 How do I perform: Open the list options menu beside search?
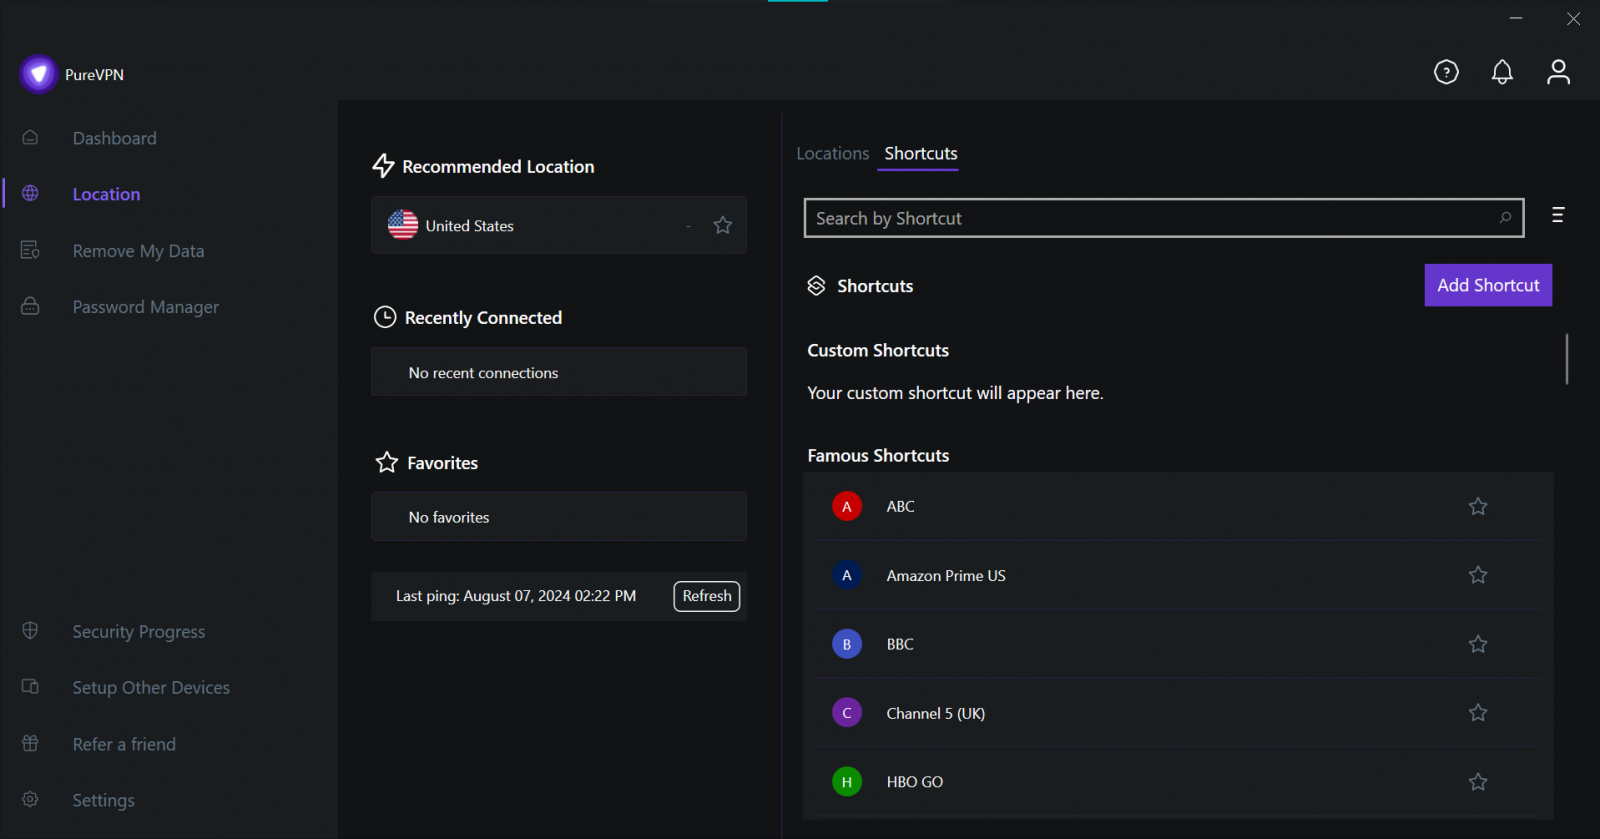click(x=1557, y=215)
